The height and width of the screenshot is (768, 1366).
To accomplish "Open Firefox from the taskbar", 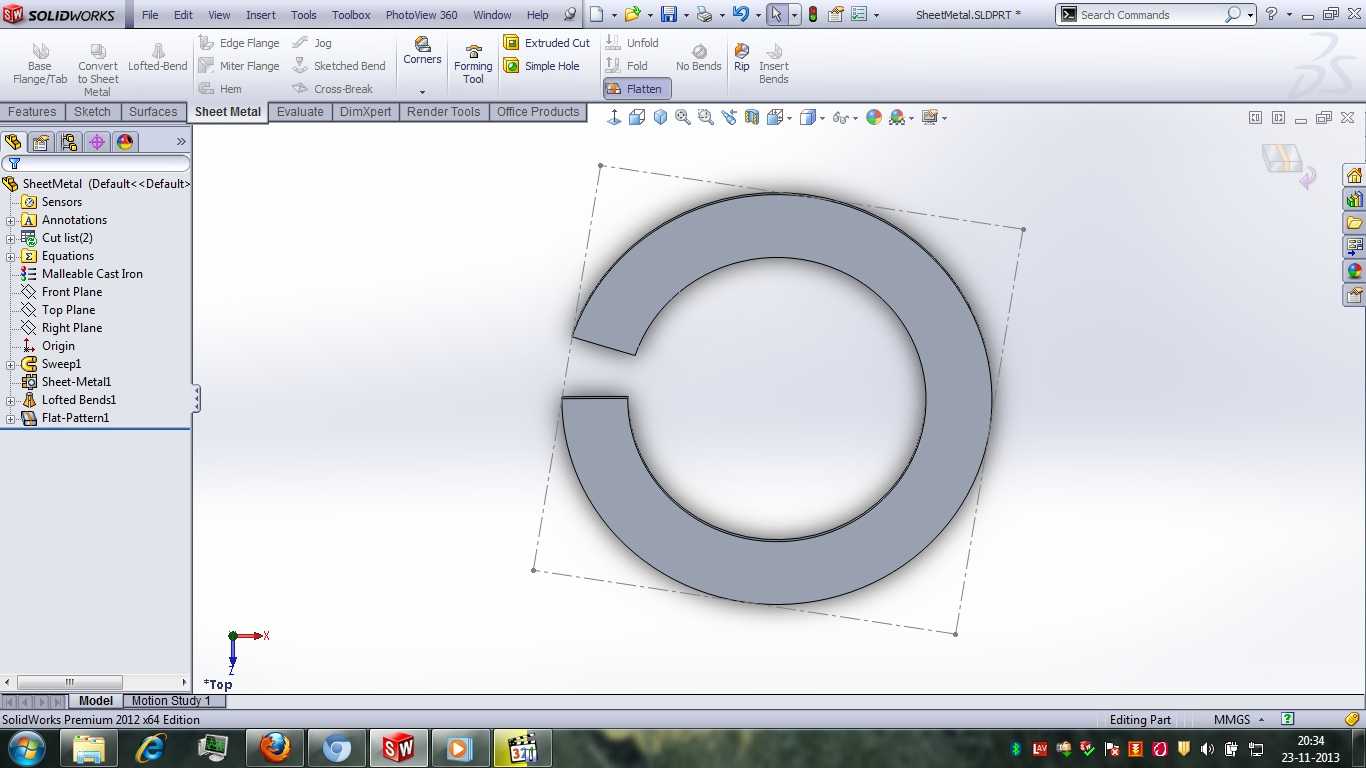I will coord(274,748).
